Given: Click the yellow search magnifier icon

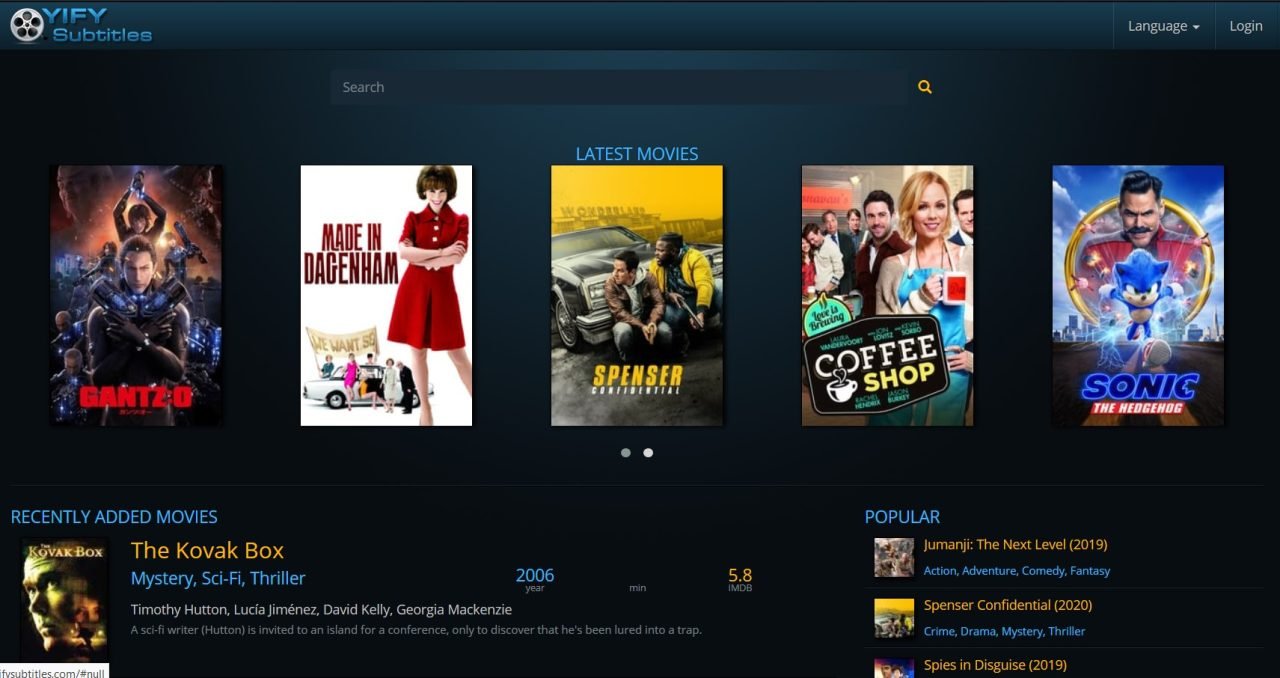Looking at the screenshot, I should (925, 87).
